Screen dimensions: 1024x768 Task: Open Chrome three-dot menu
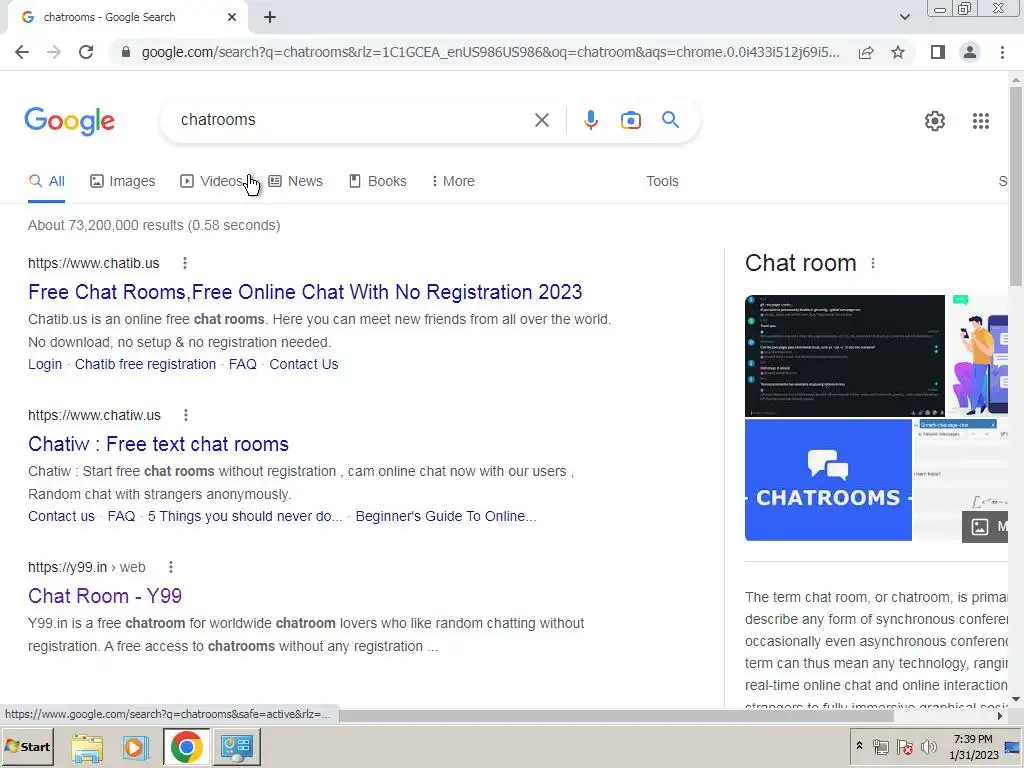point(1002,52)
